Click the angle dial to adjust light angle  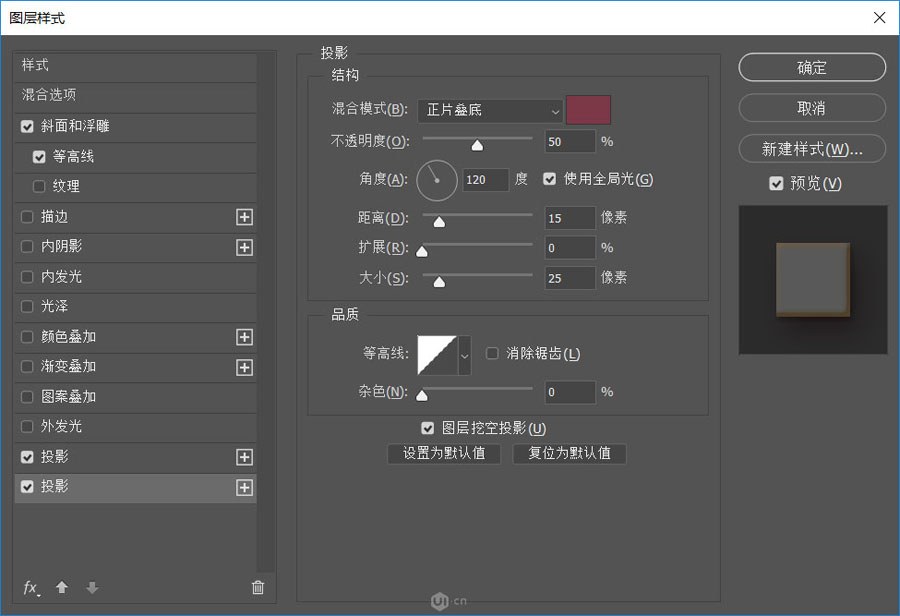click(436, 180)
